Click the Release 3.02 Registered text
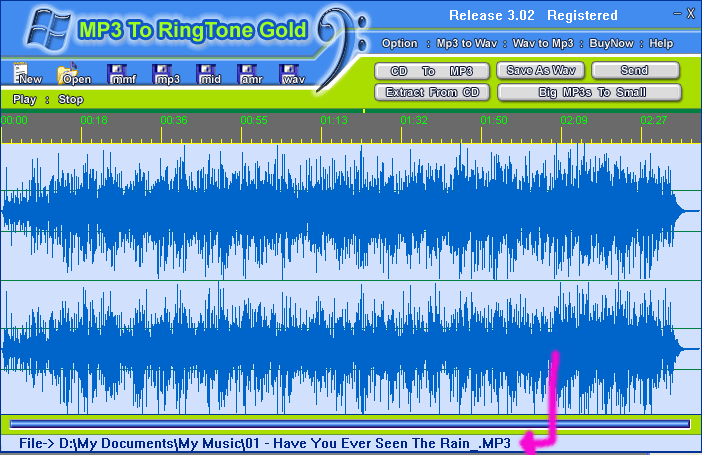The image size is (702, 455). [533, 16]
